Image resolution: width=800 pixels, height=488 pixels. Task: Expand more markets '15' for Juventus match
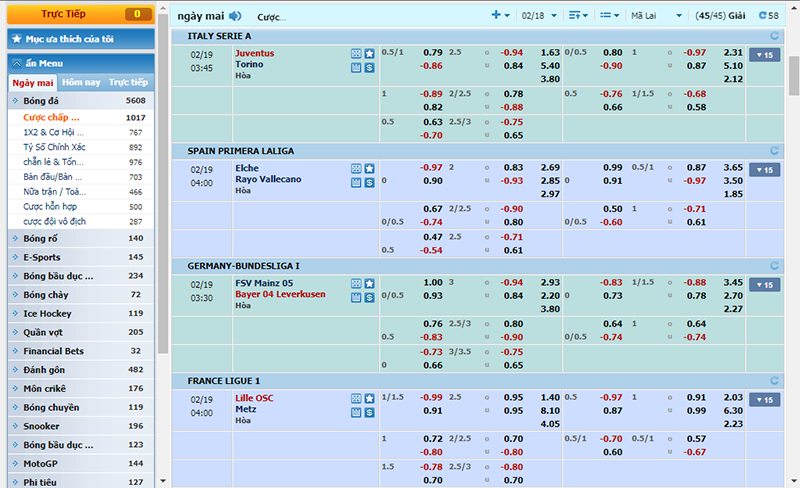[764, 55]
